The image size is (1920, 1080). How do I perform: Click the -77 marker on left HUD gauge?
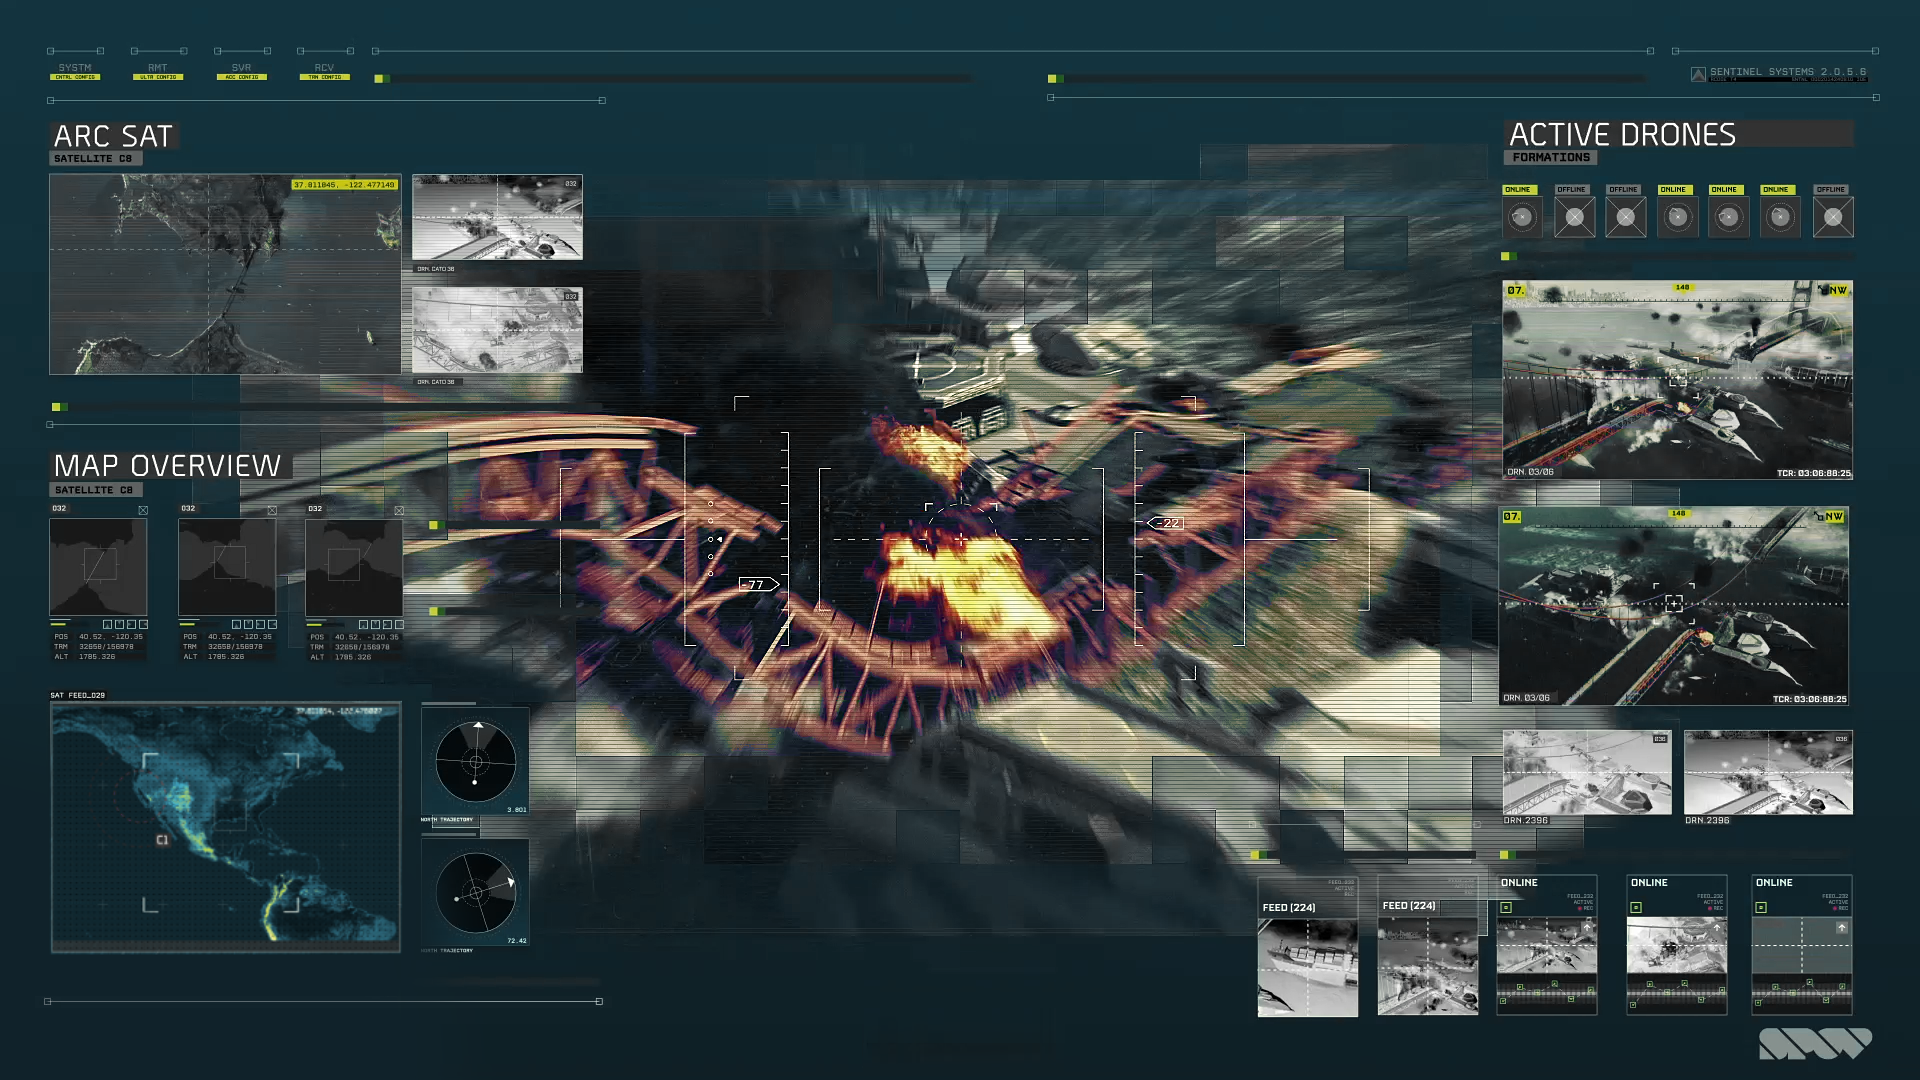[759, 584]
